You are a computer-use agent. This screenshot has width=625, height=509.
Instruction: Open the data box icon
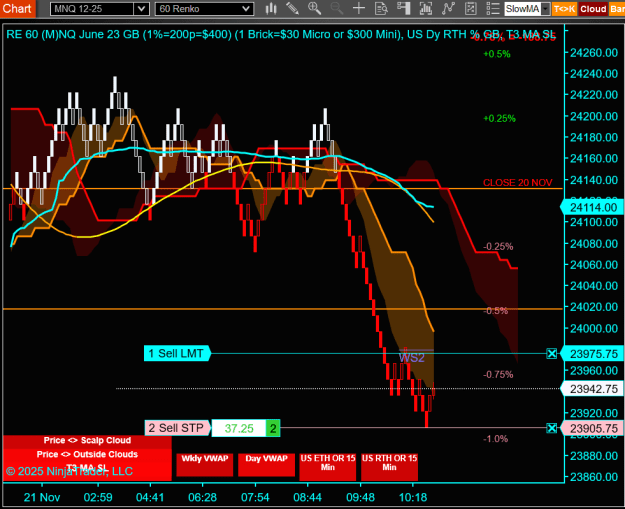coord(381,8)
